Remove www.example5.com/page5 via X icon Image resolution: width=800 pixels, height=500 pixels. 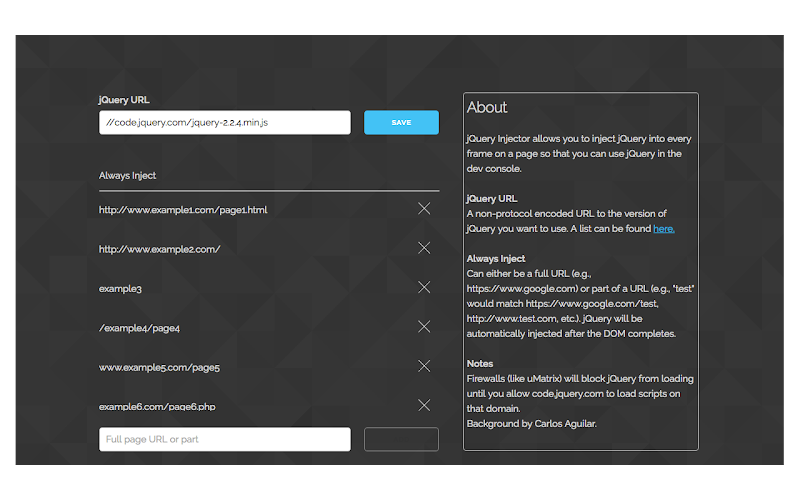[424, 366]
